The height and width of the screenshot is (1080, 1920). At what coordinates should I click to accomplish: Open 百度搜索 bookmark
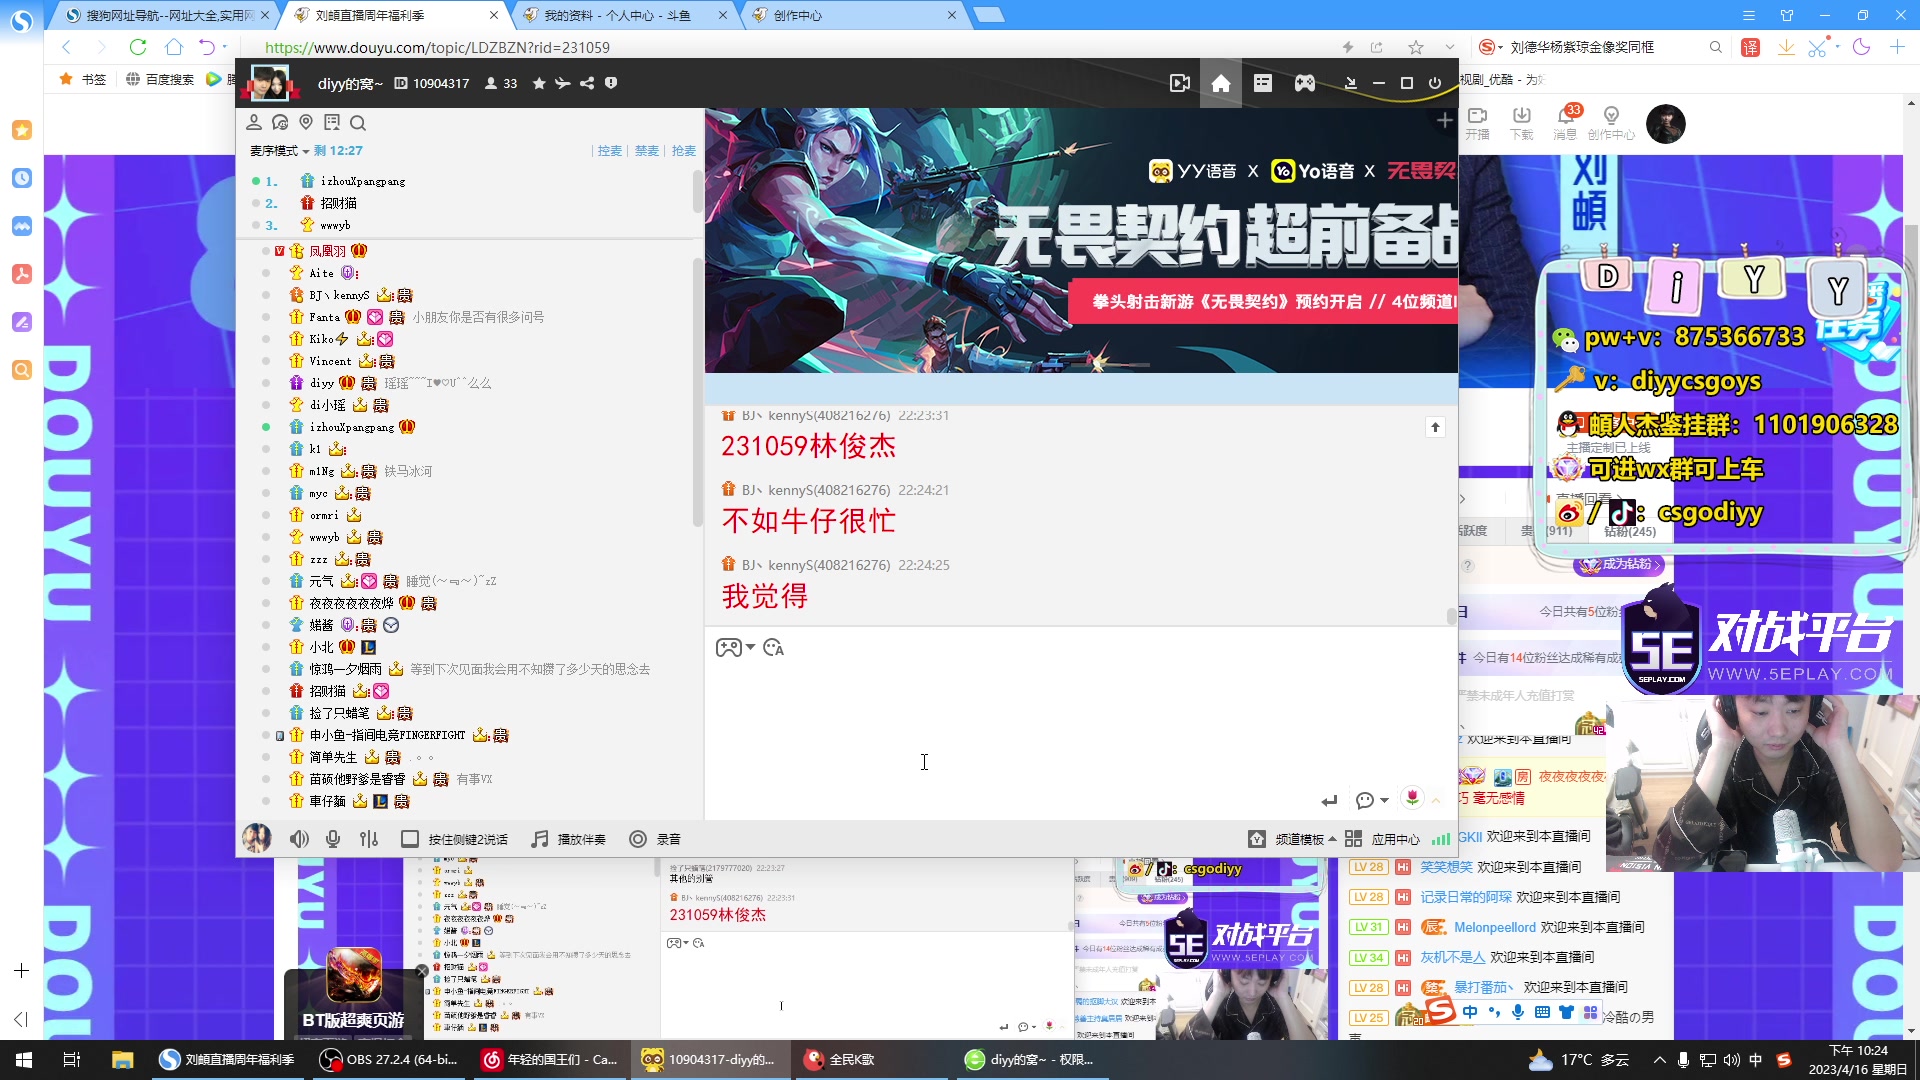(160, 79)
